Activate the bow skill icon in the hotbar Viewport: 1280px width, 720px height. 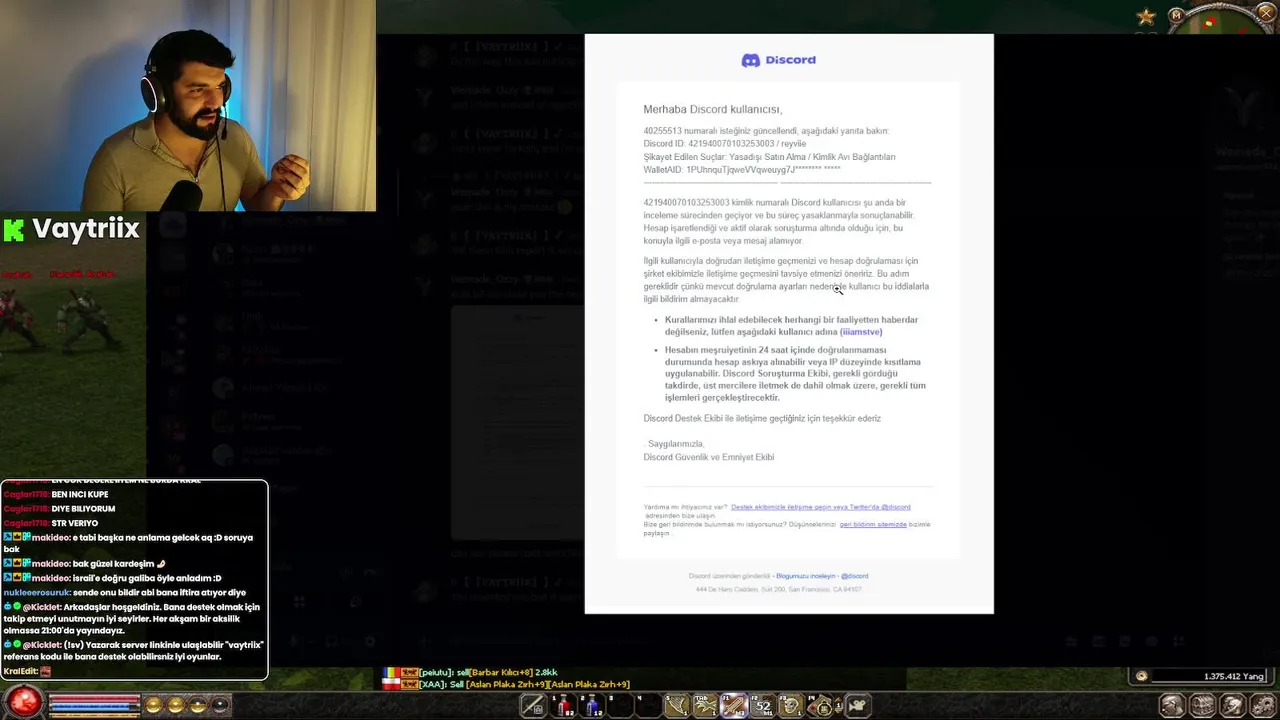pos(677,706)
